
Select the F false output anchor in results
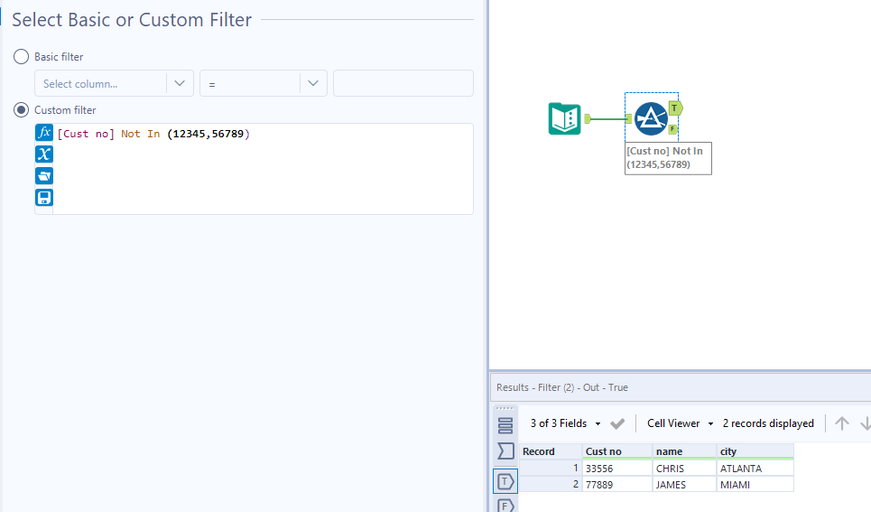pos(505,506)
